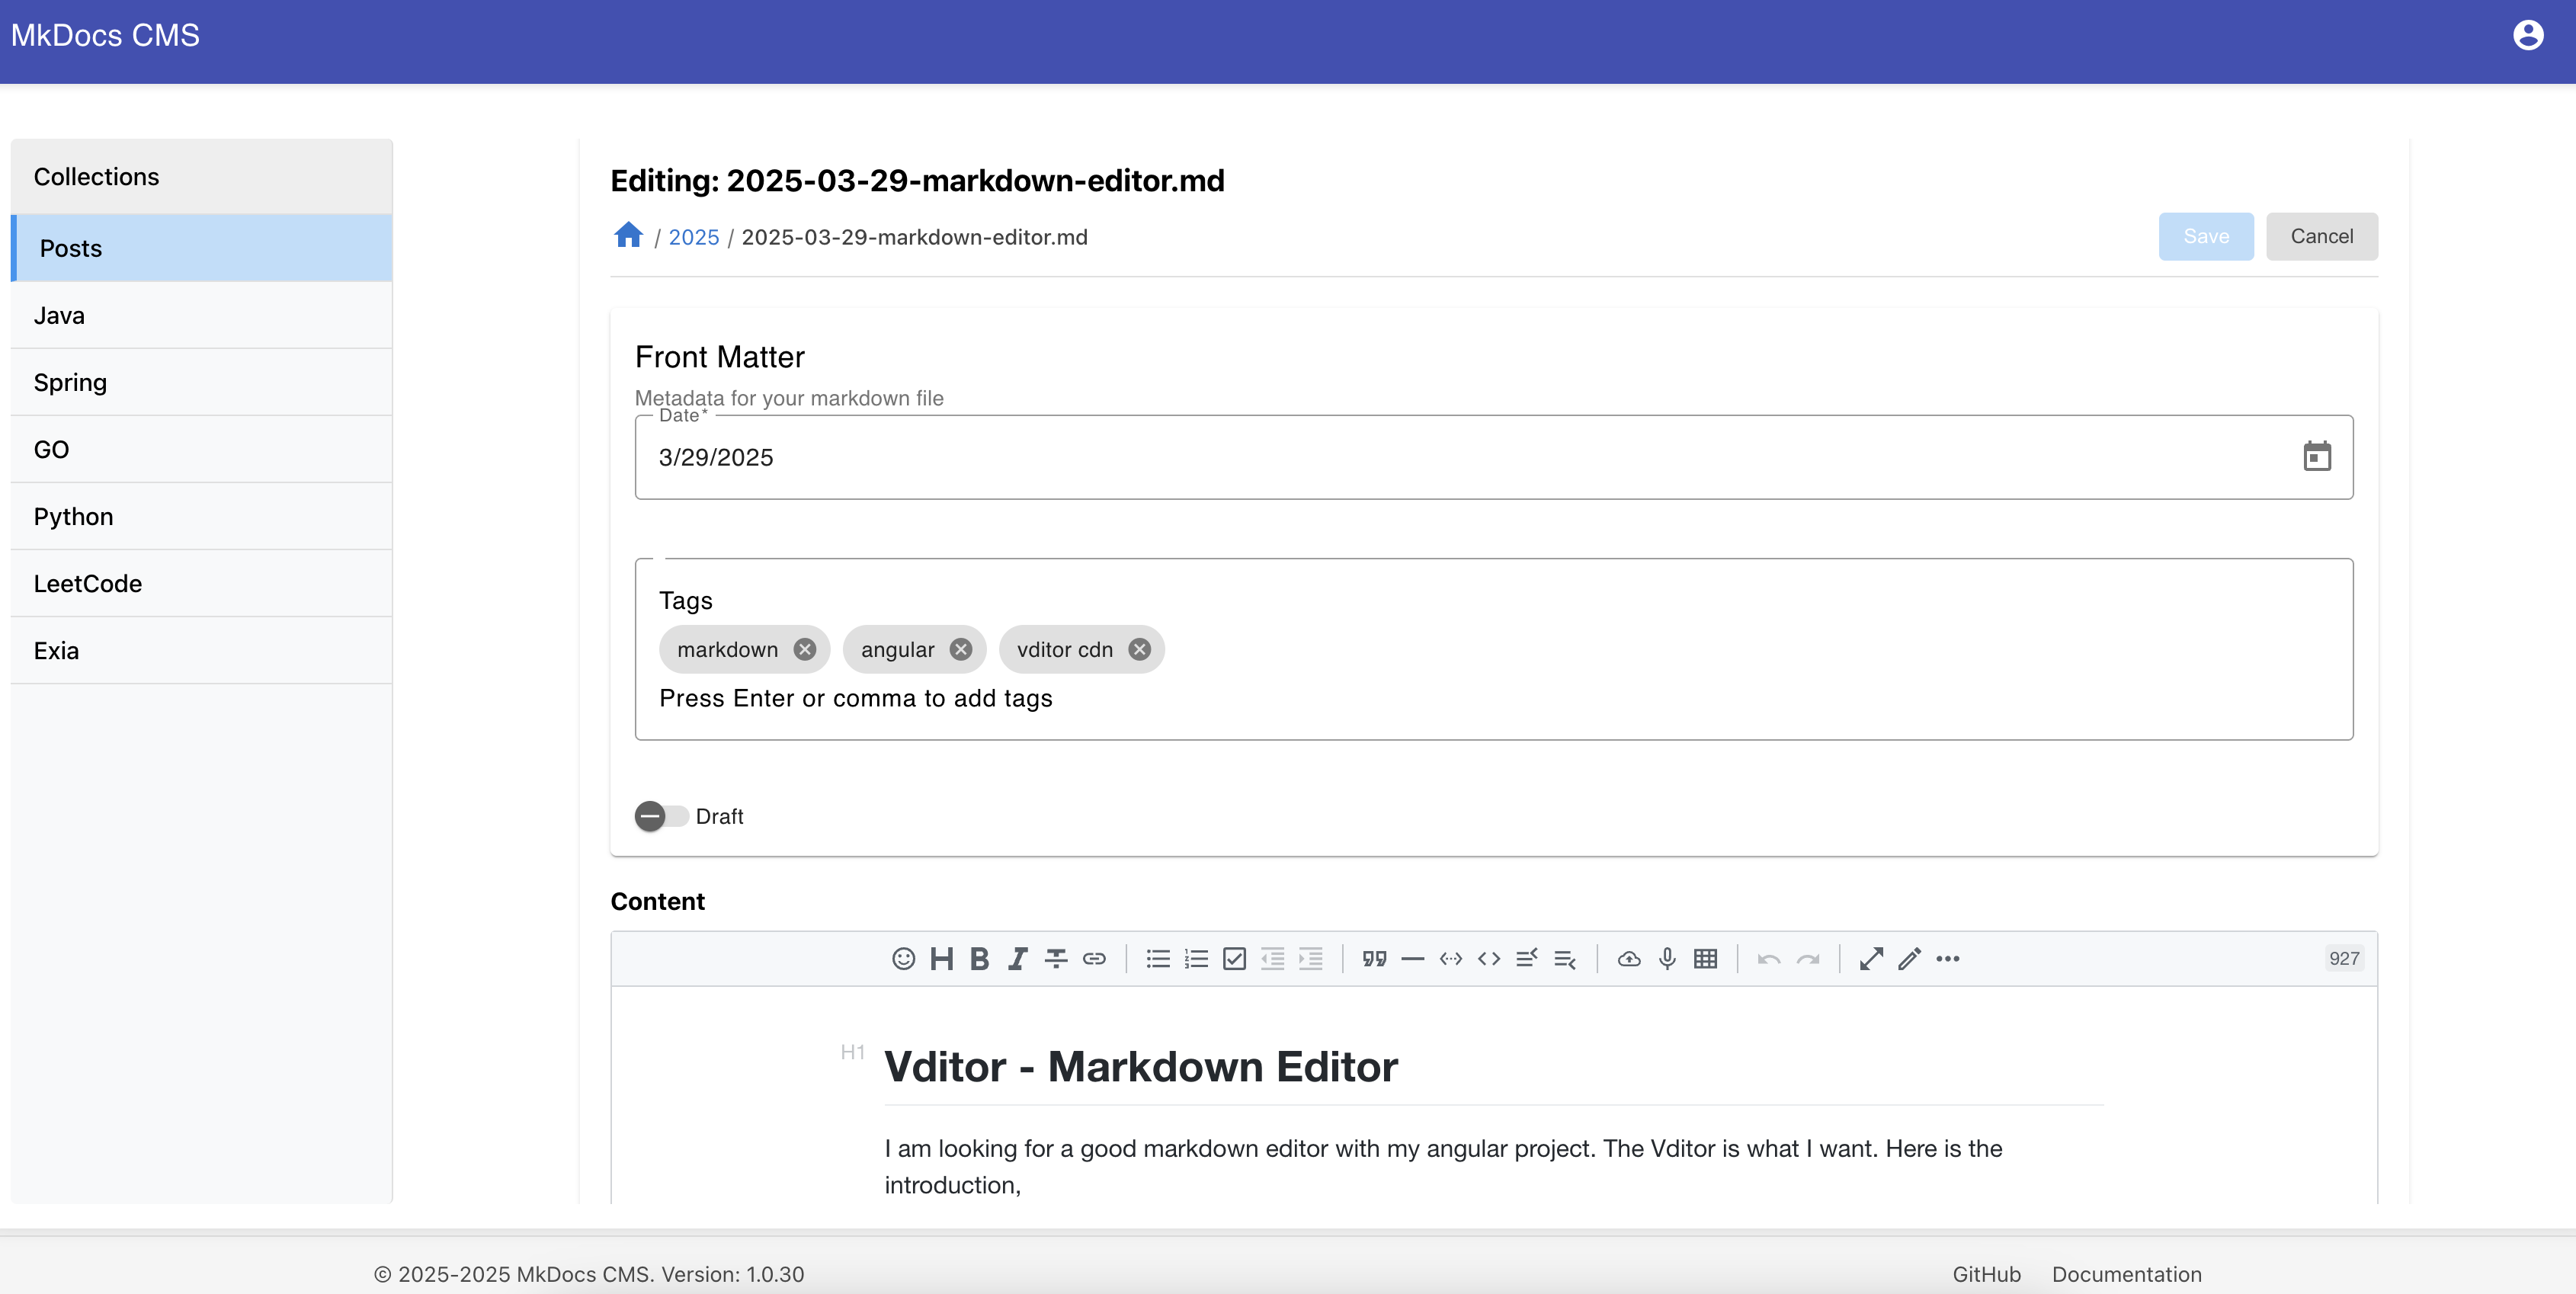The image size is (2576, 1294).
Task: Remove the angular tag
Action: [x=960, y=649]
